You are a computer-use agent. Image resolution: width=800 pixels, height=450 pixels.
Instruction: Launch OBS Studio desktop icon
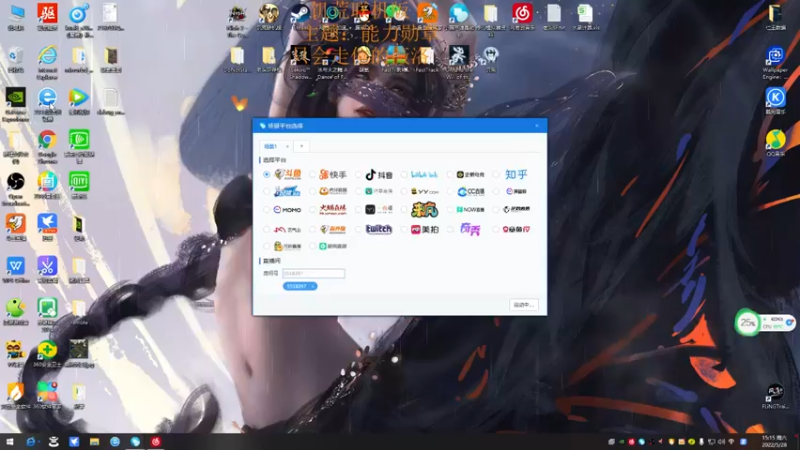coord(16,188)
